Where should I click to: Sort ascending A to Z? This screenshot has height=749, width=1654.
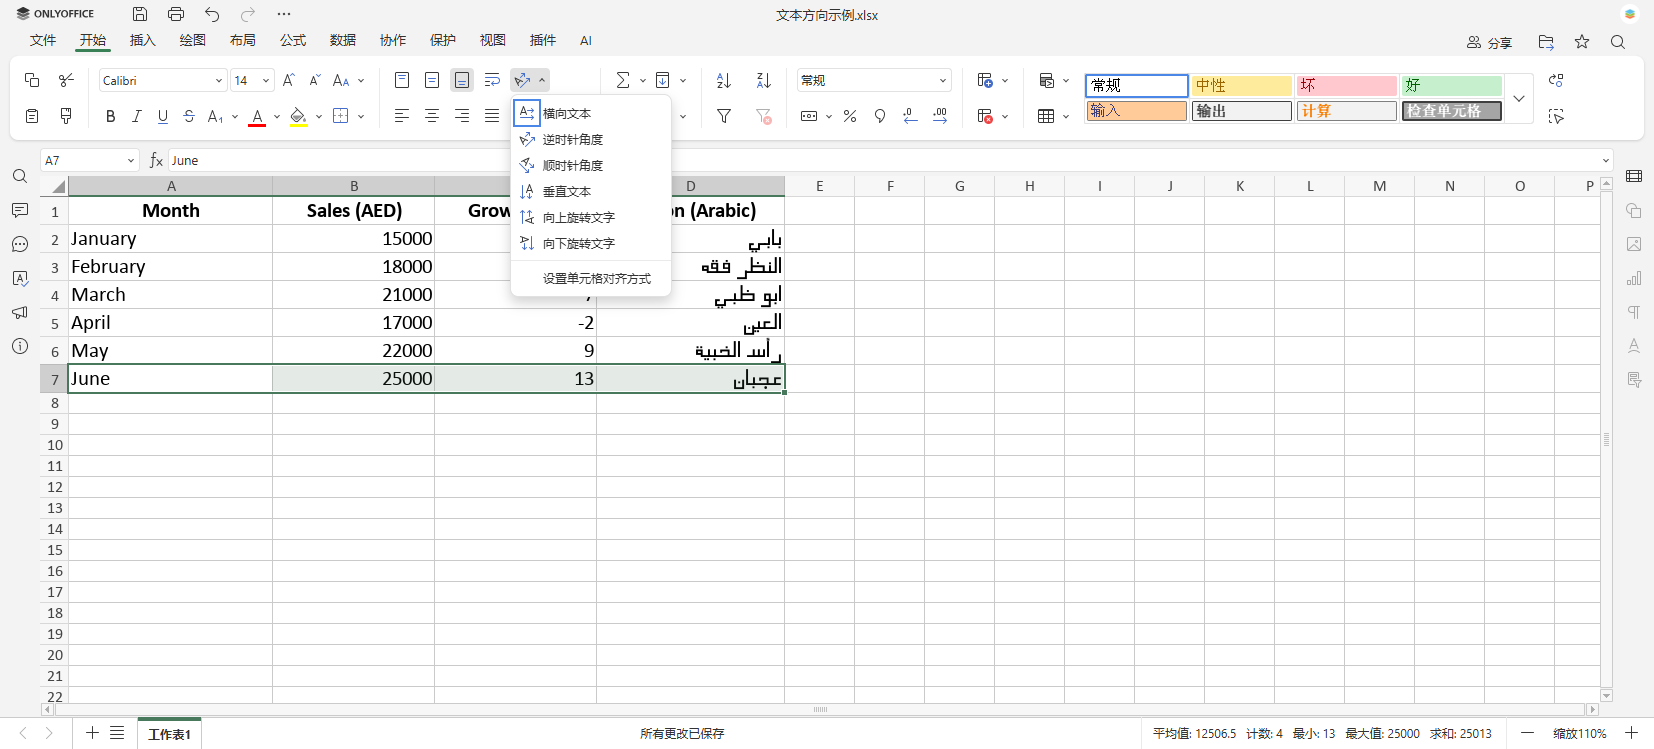pyautogui.click(x=724, y=80)
